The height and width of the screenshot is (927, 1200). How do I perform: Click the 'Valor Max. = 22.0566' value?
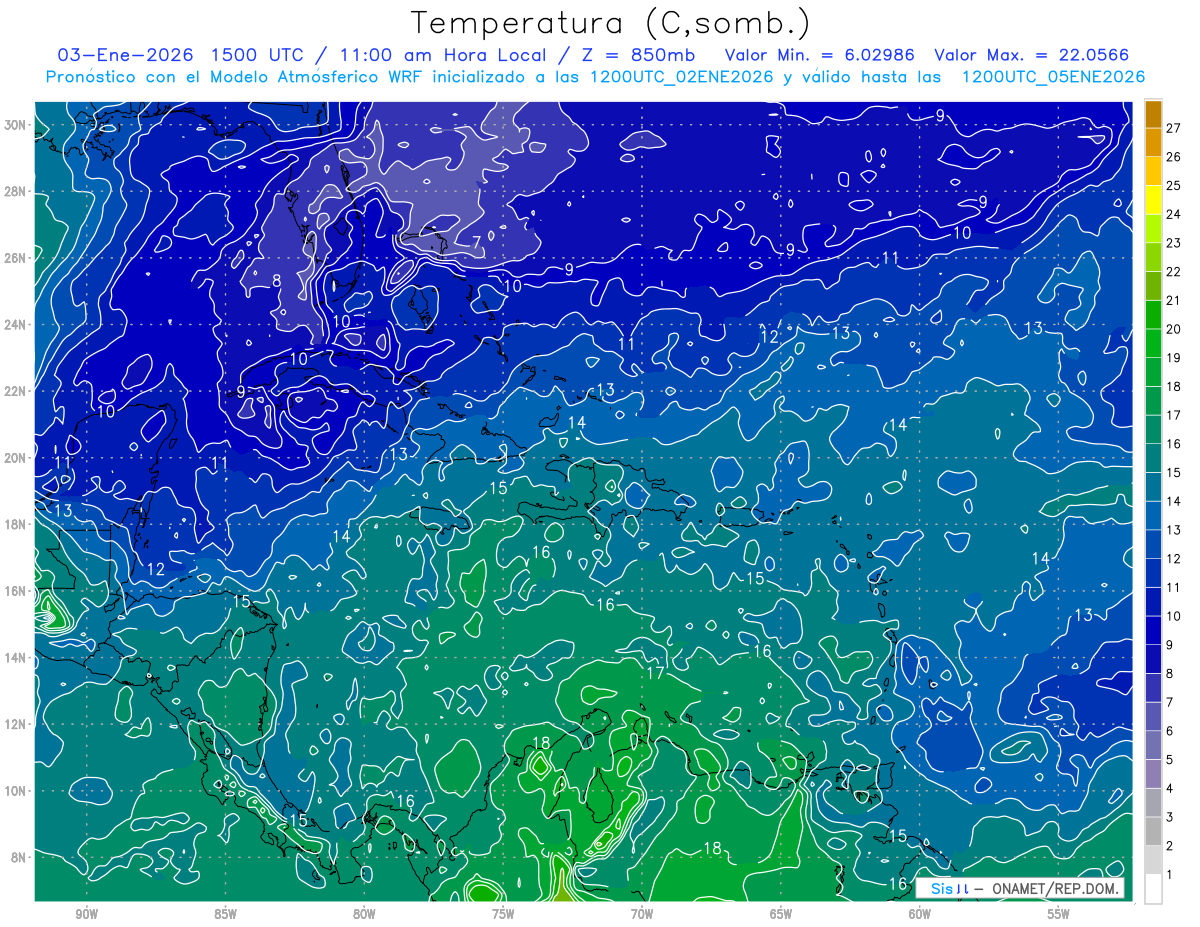coord(1031,55)
